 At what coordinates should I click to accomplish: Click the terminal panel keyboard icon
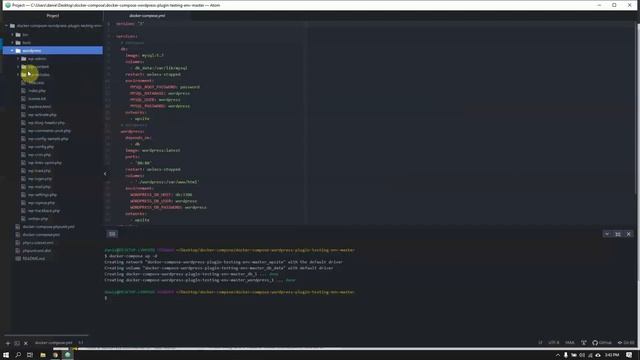click(112, 234)
